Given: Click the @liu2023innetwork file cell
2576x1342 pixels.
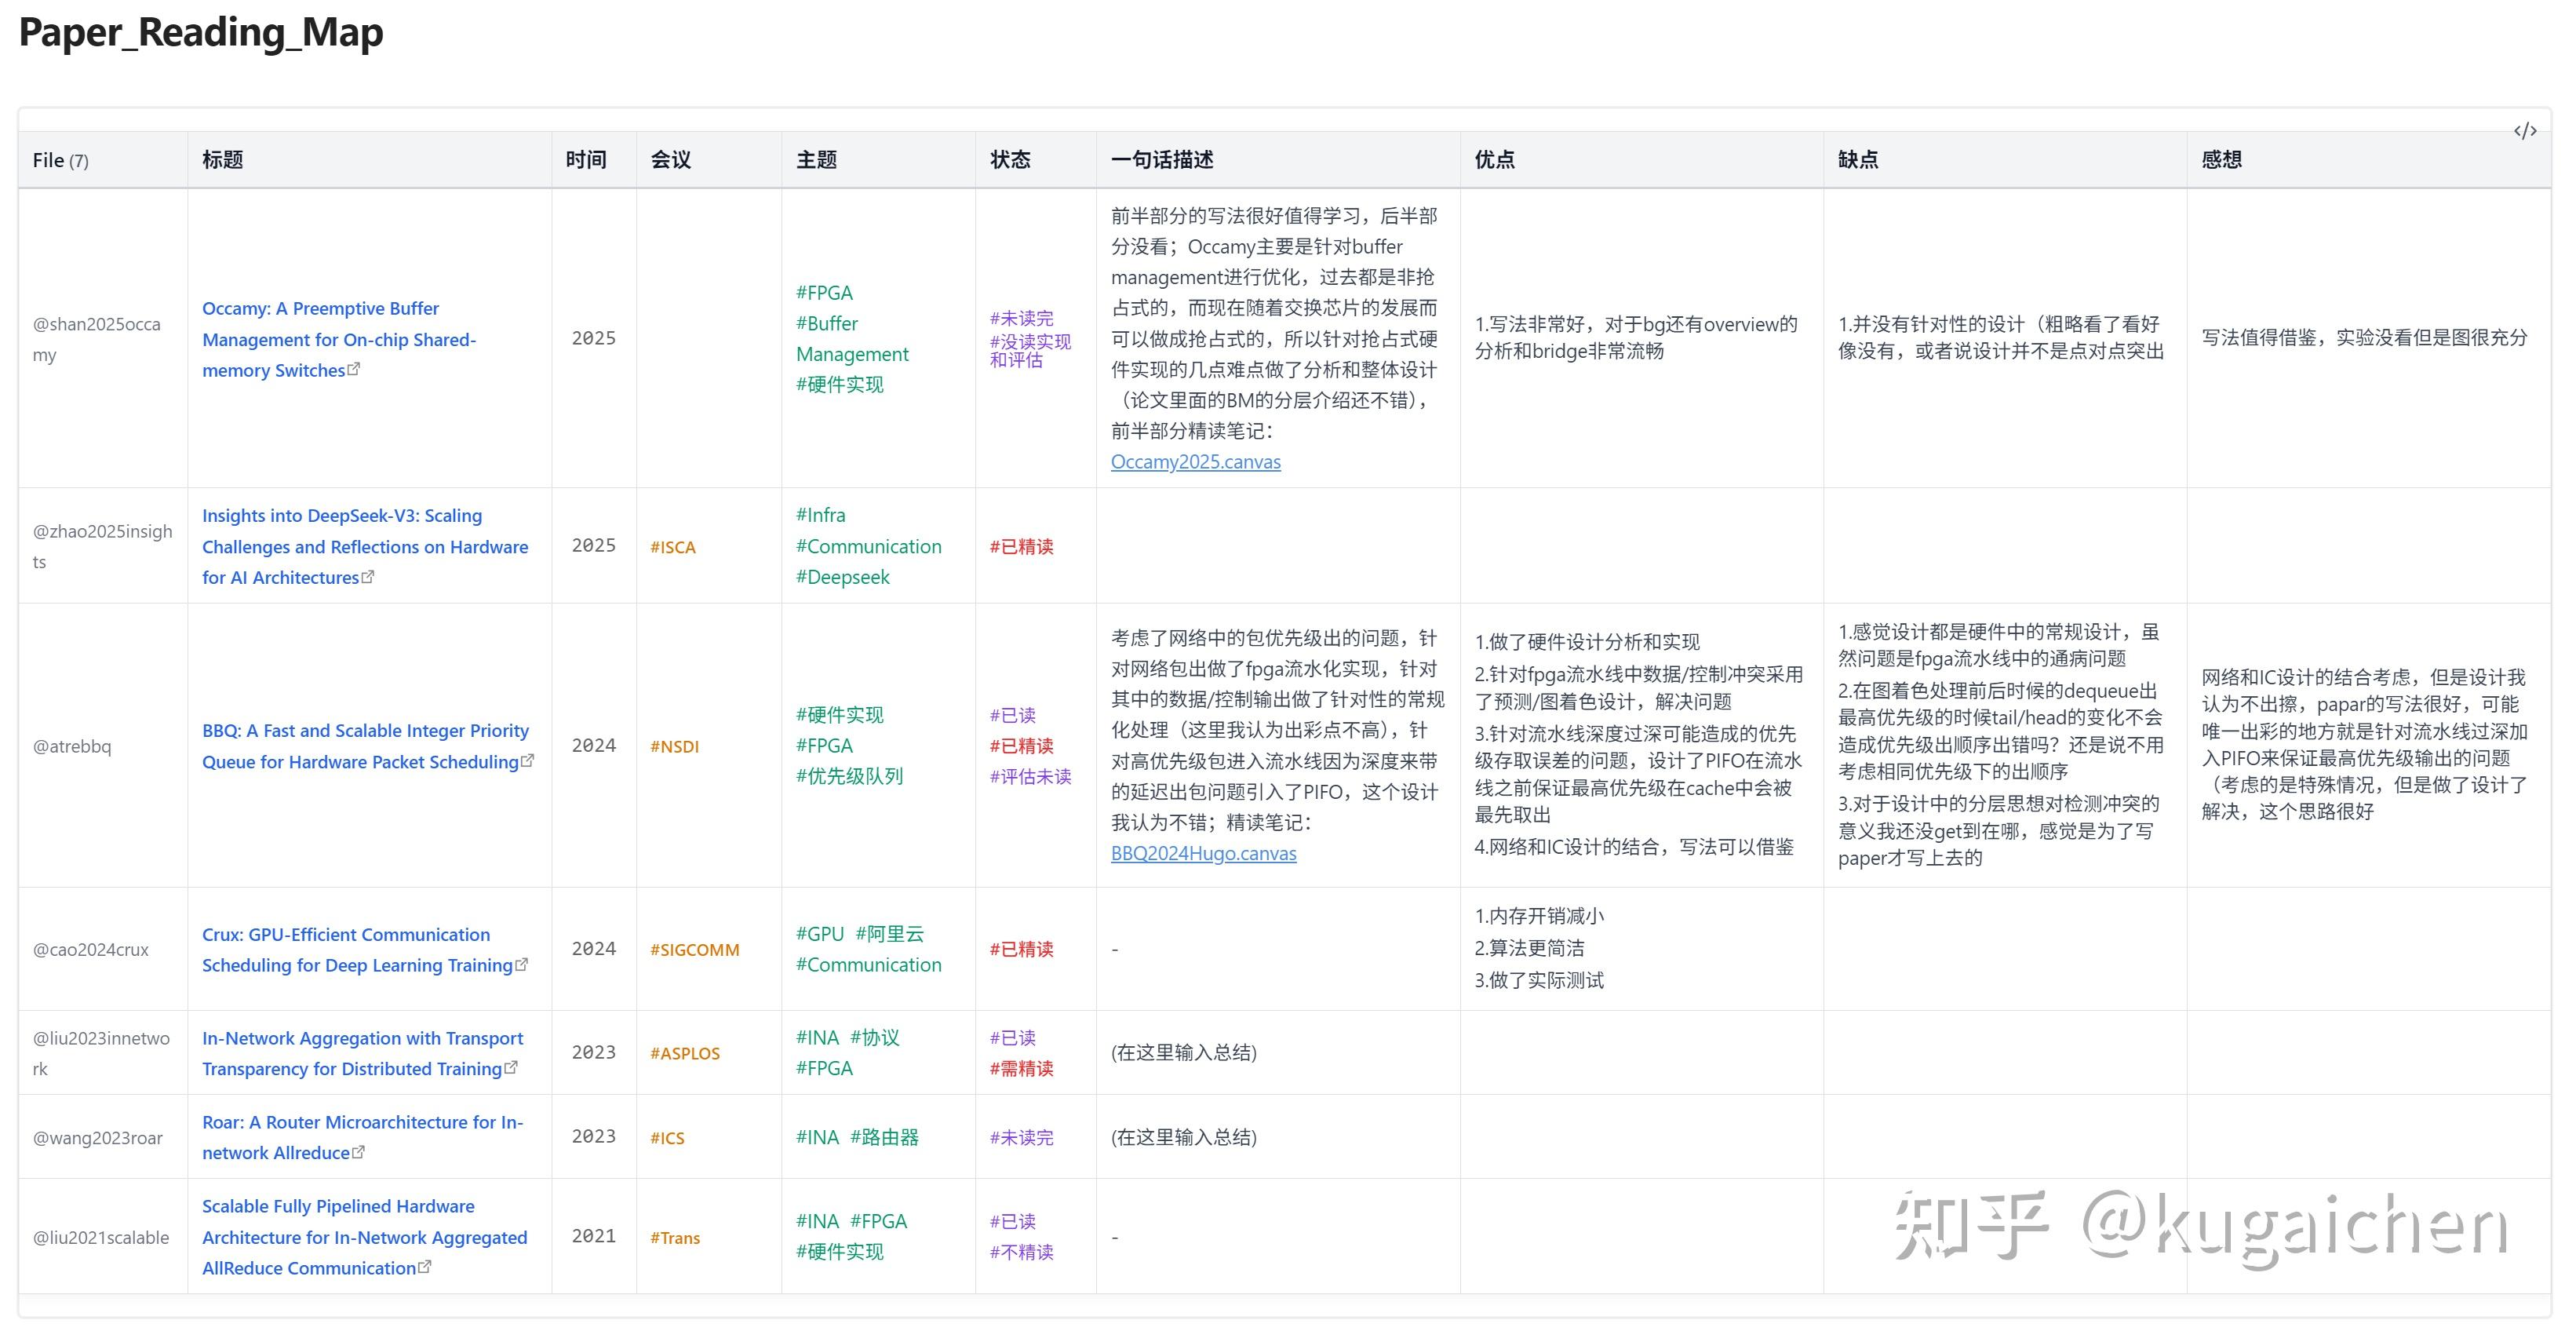Looking at the screenshot, I should pos(101,1053).
